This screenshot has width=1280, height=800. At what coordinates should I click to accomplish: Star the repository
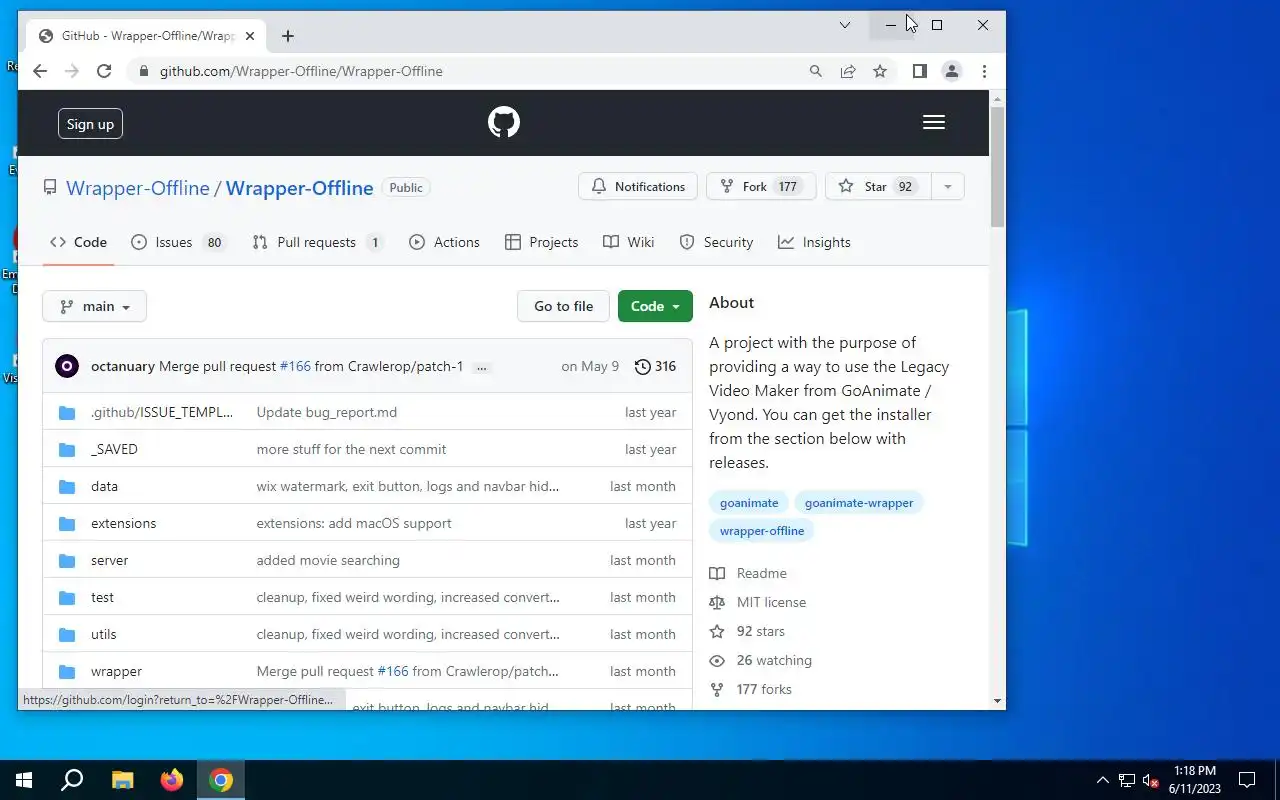click(878, 187)
